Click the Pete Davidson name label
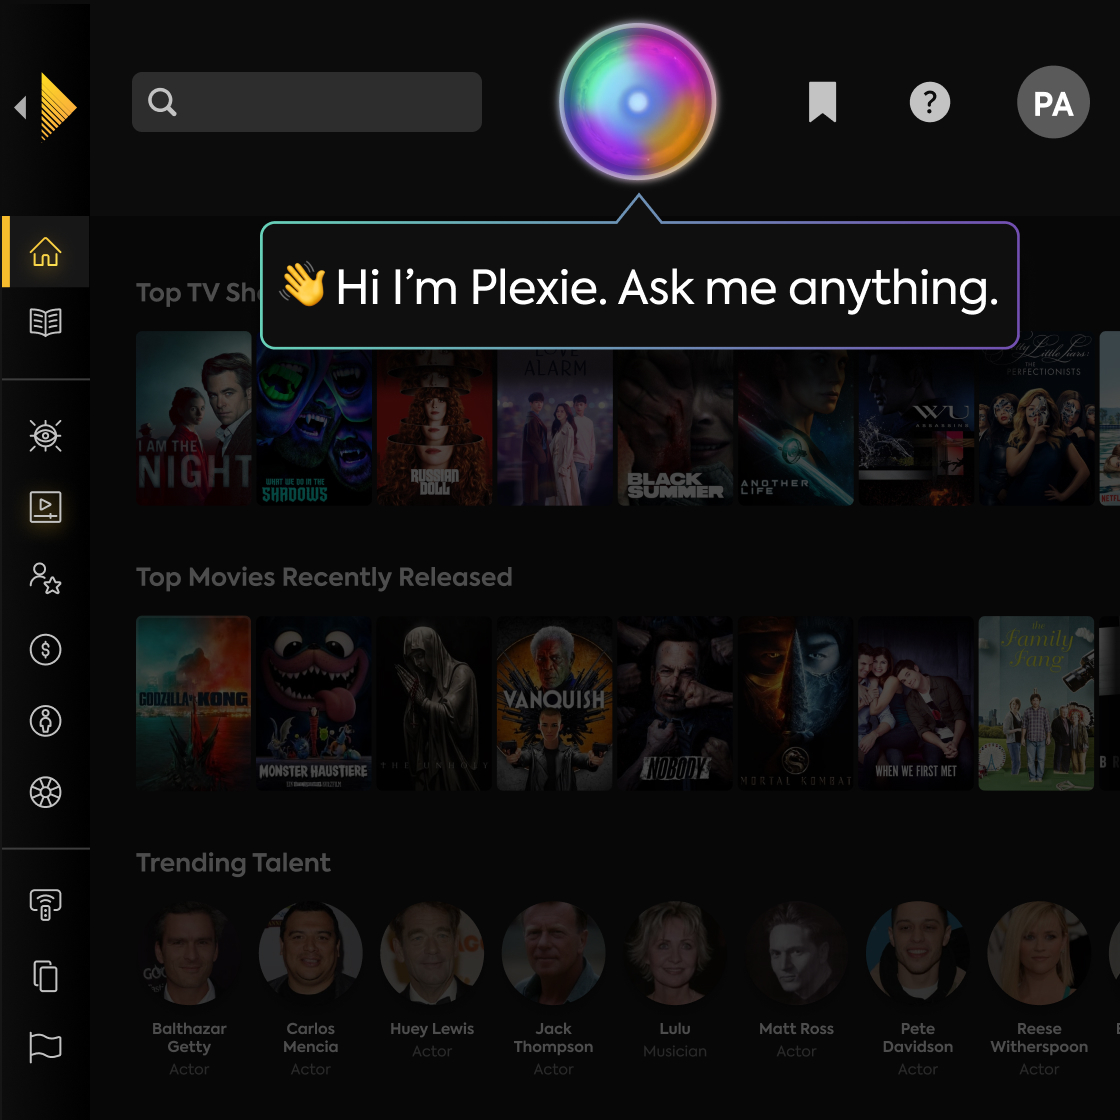This screenshot has width=1120, height=1120. coord(918,1038)
